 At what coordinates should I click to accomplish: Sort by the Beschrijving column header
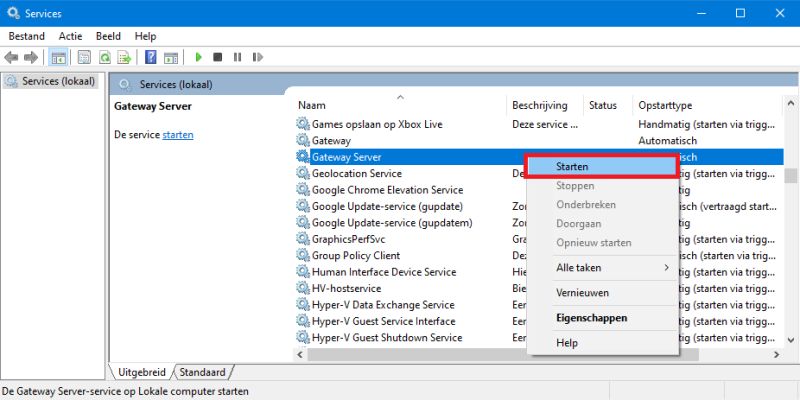coord(545,105)
